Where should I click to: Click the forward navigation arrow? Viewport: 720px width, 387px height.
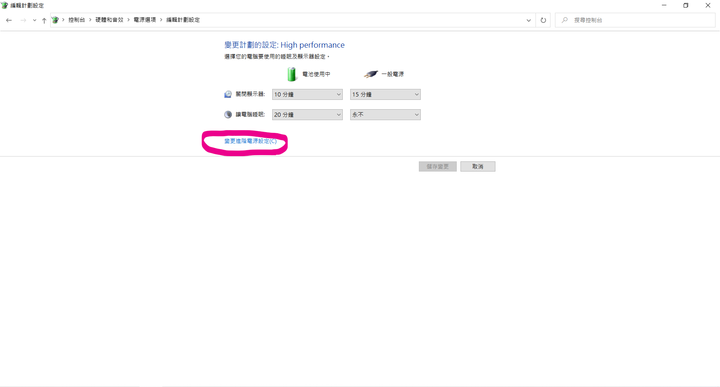pos(23,20)
